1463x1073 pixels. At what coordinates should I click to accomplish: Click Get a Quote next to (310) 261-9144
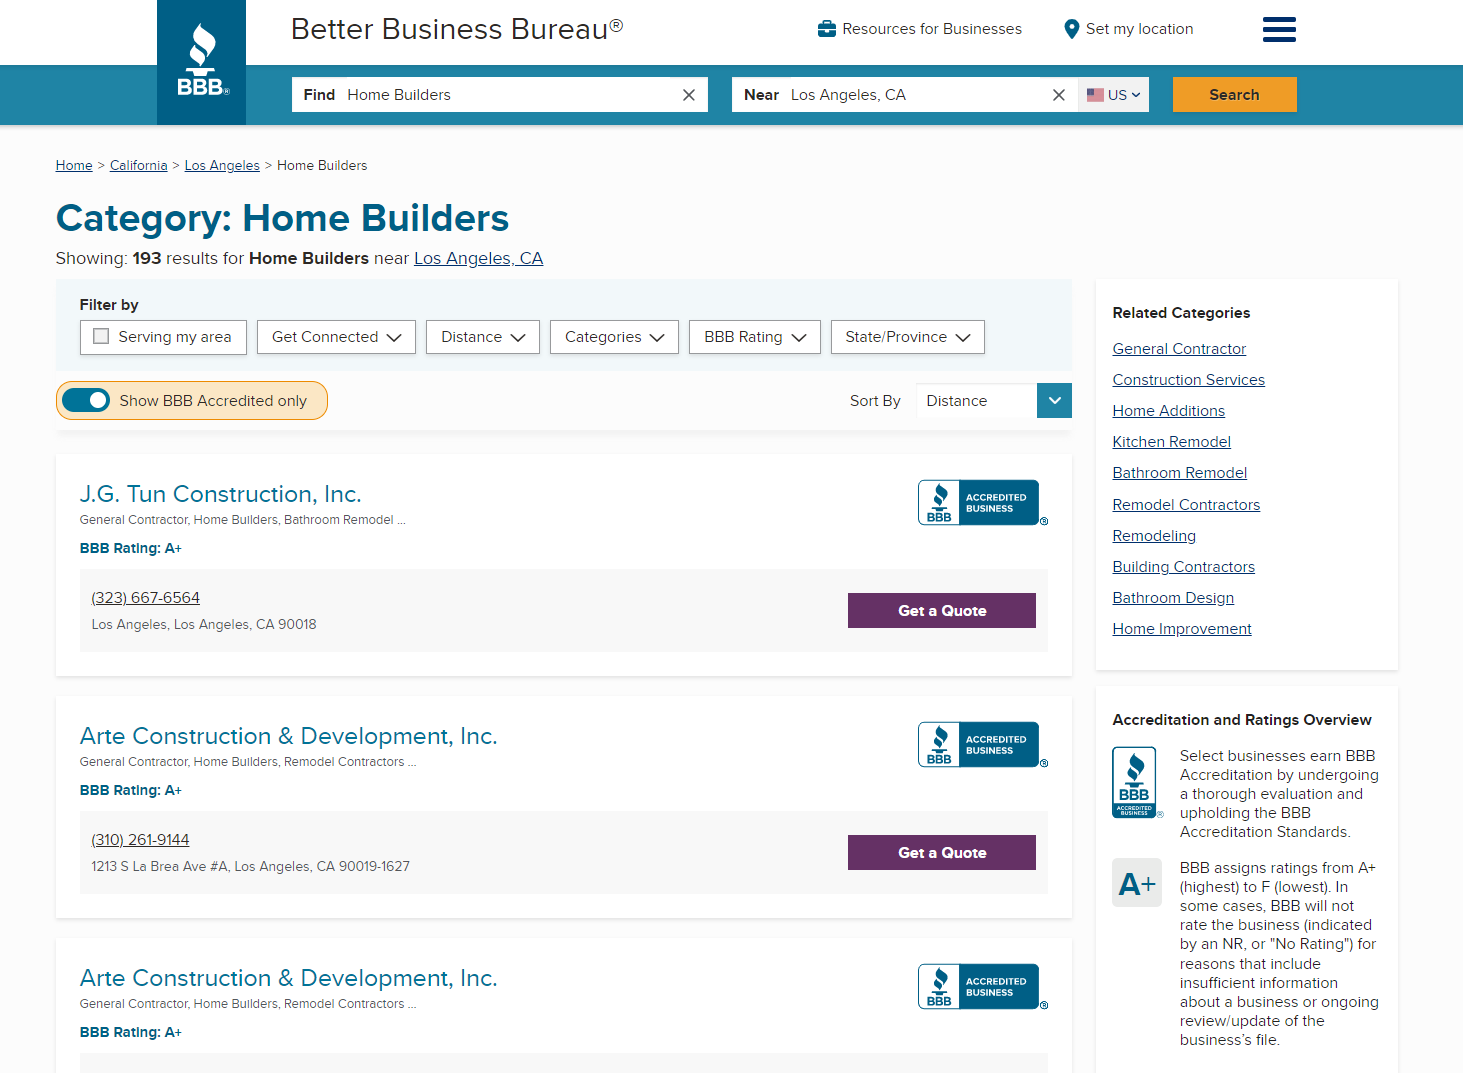point(942,853)
